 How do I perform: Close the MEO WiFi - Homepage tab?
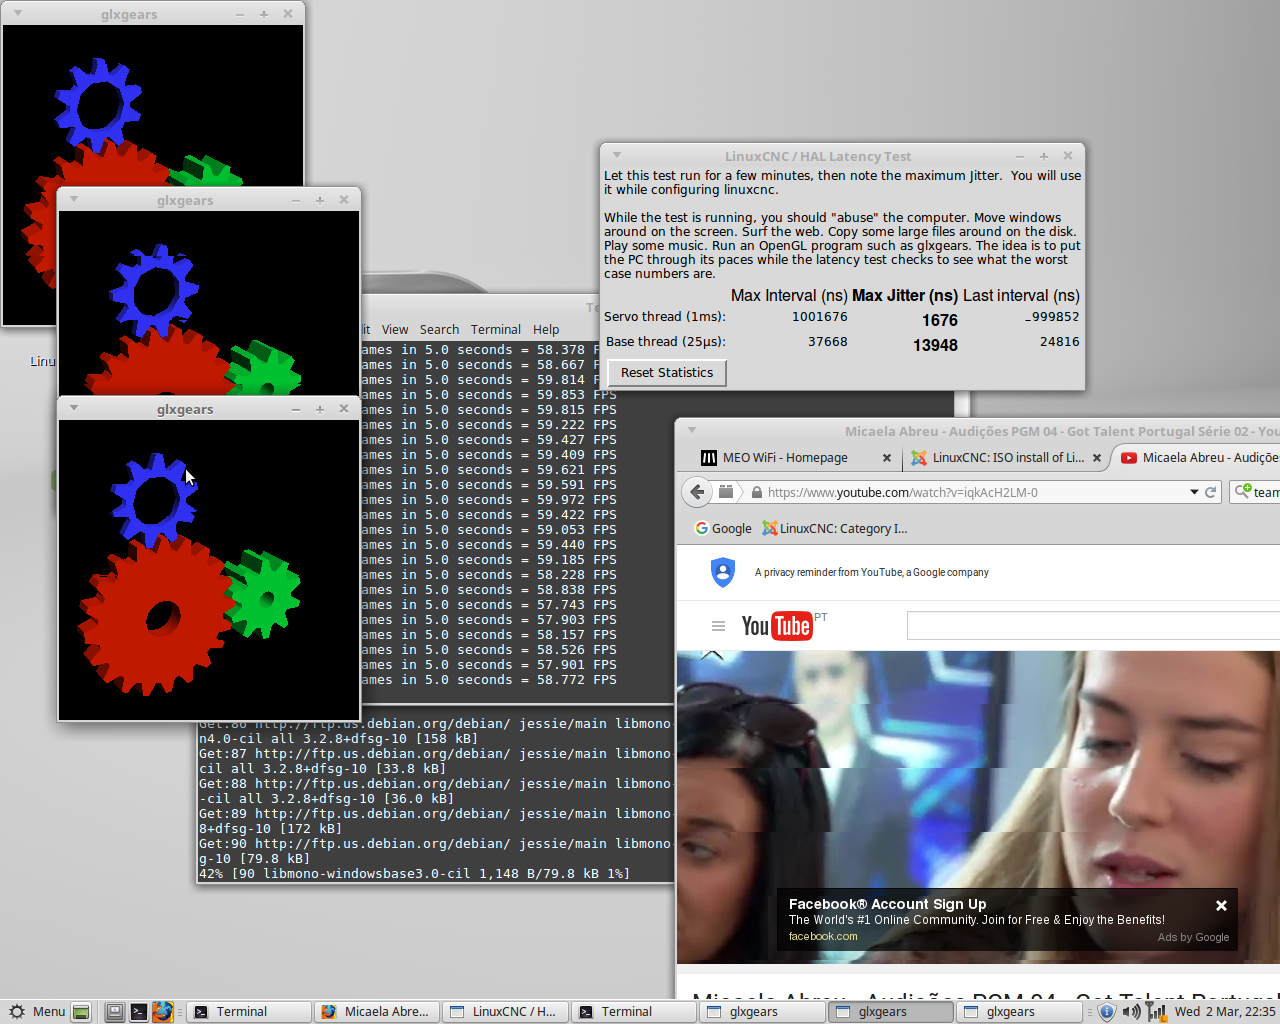[x=887, y=458]
